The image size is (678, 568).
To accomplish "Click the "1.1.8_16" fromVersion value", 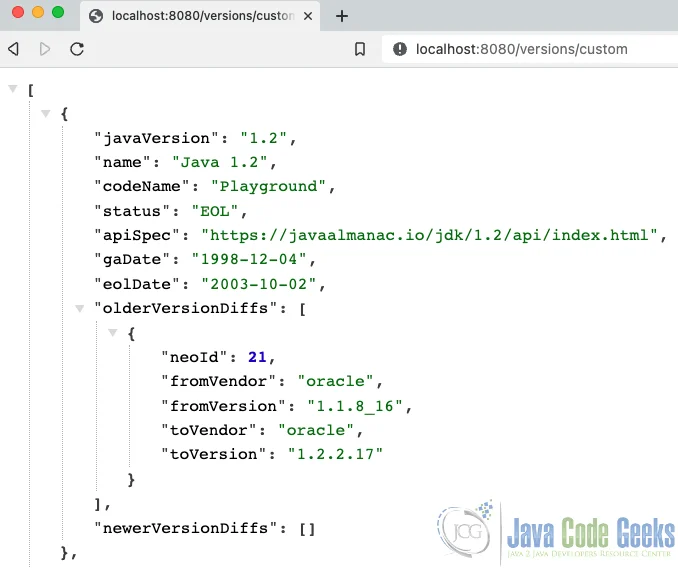I will coord(355,406).
